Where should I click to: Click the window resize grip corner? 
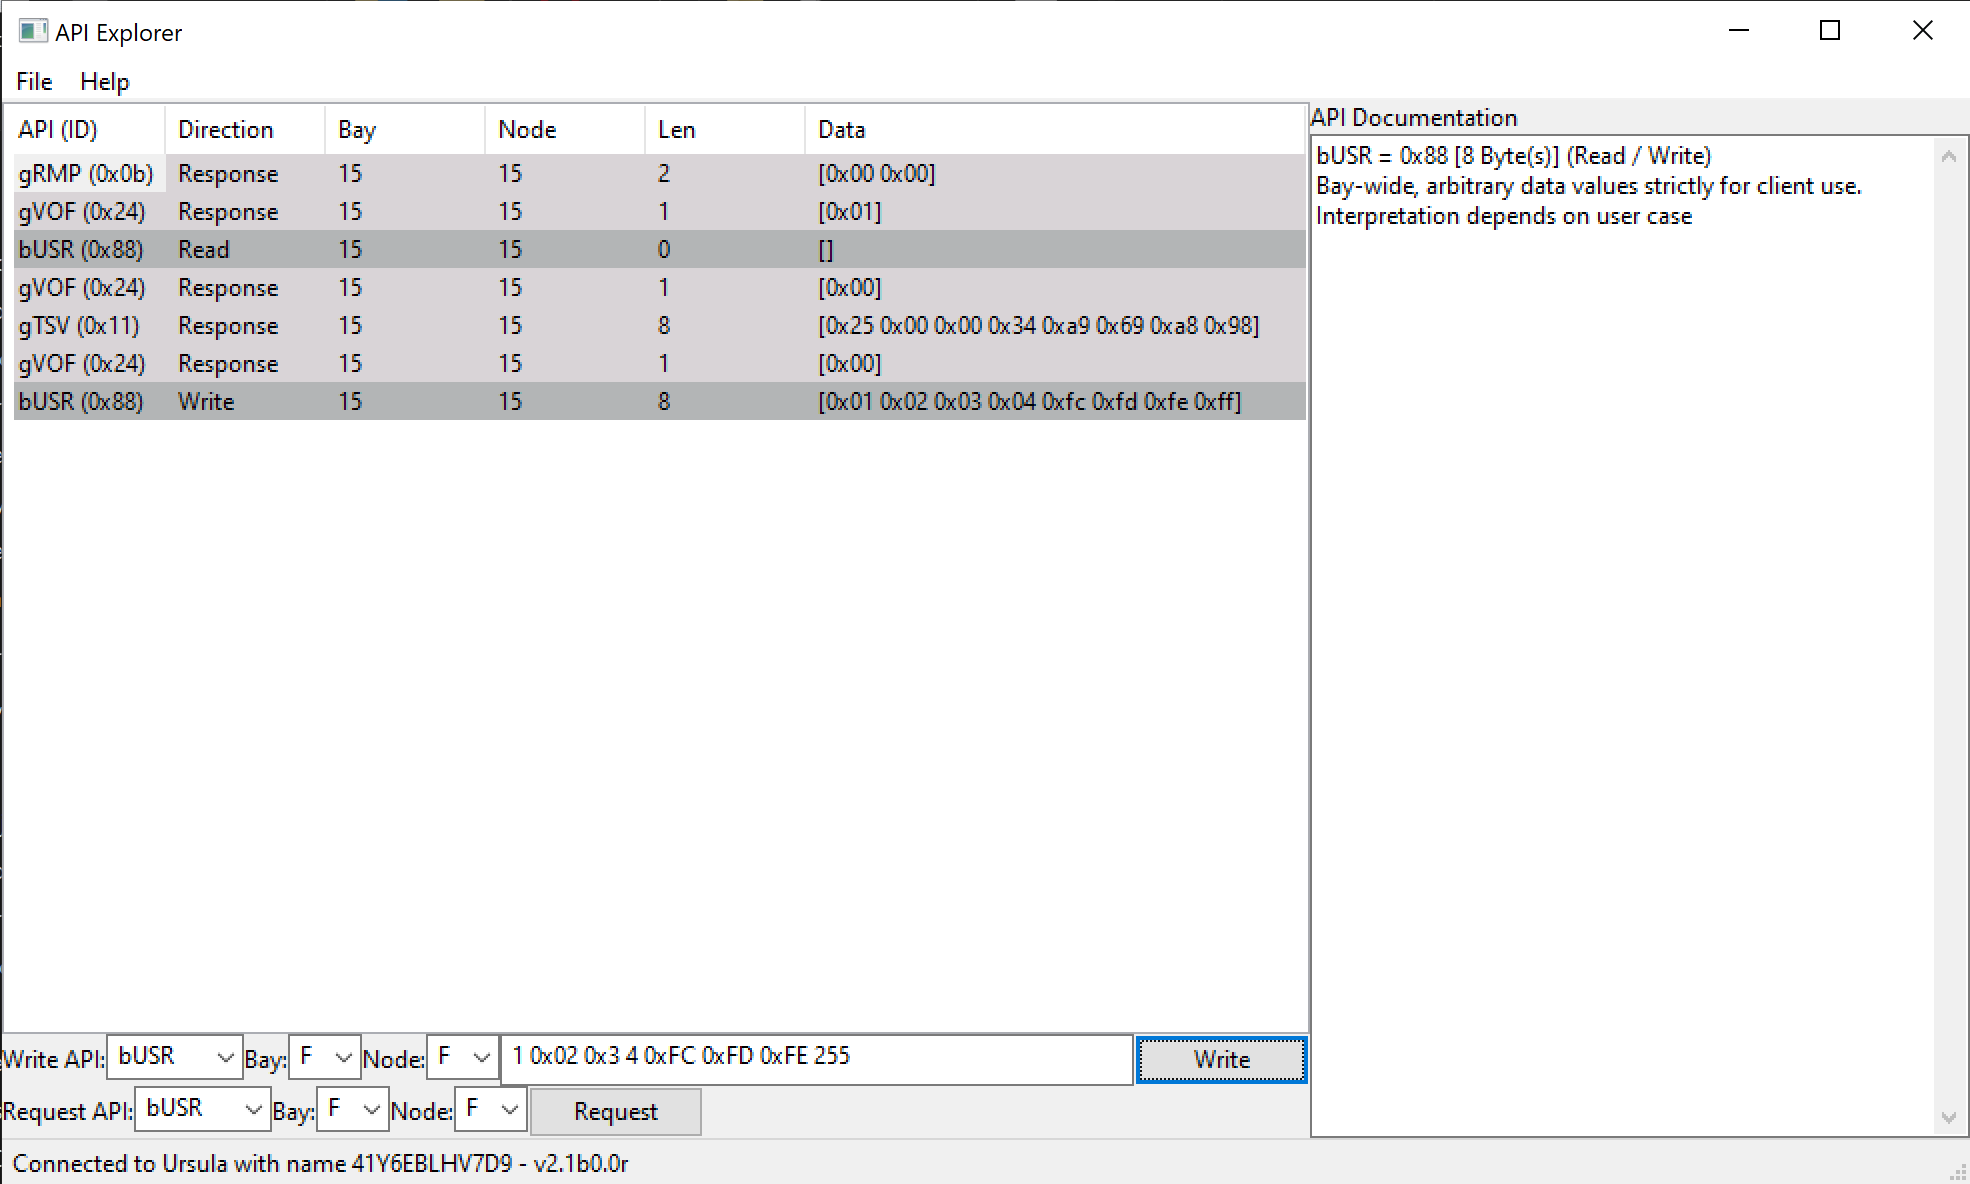1958,1173
